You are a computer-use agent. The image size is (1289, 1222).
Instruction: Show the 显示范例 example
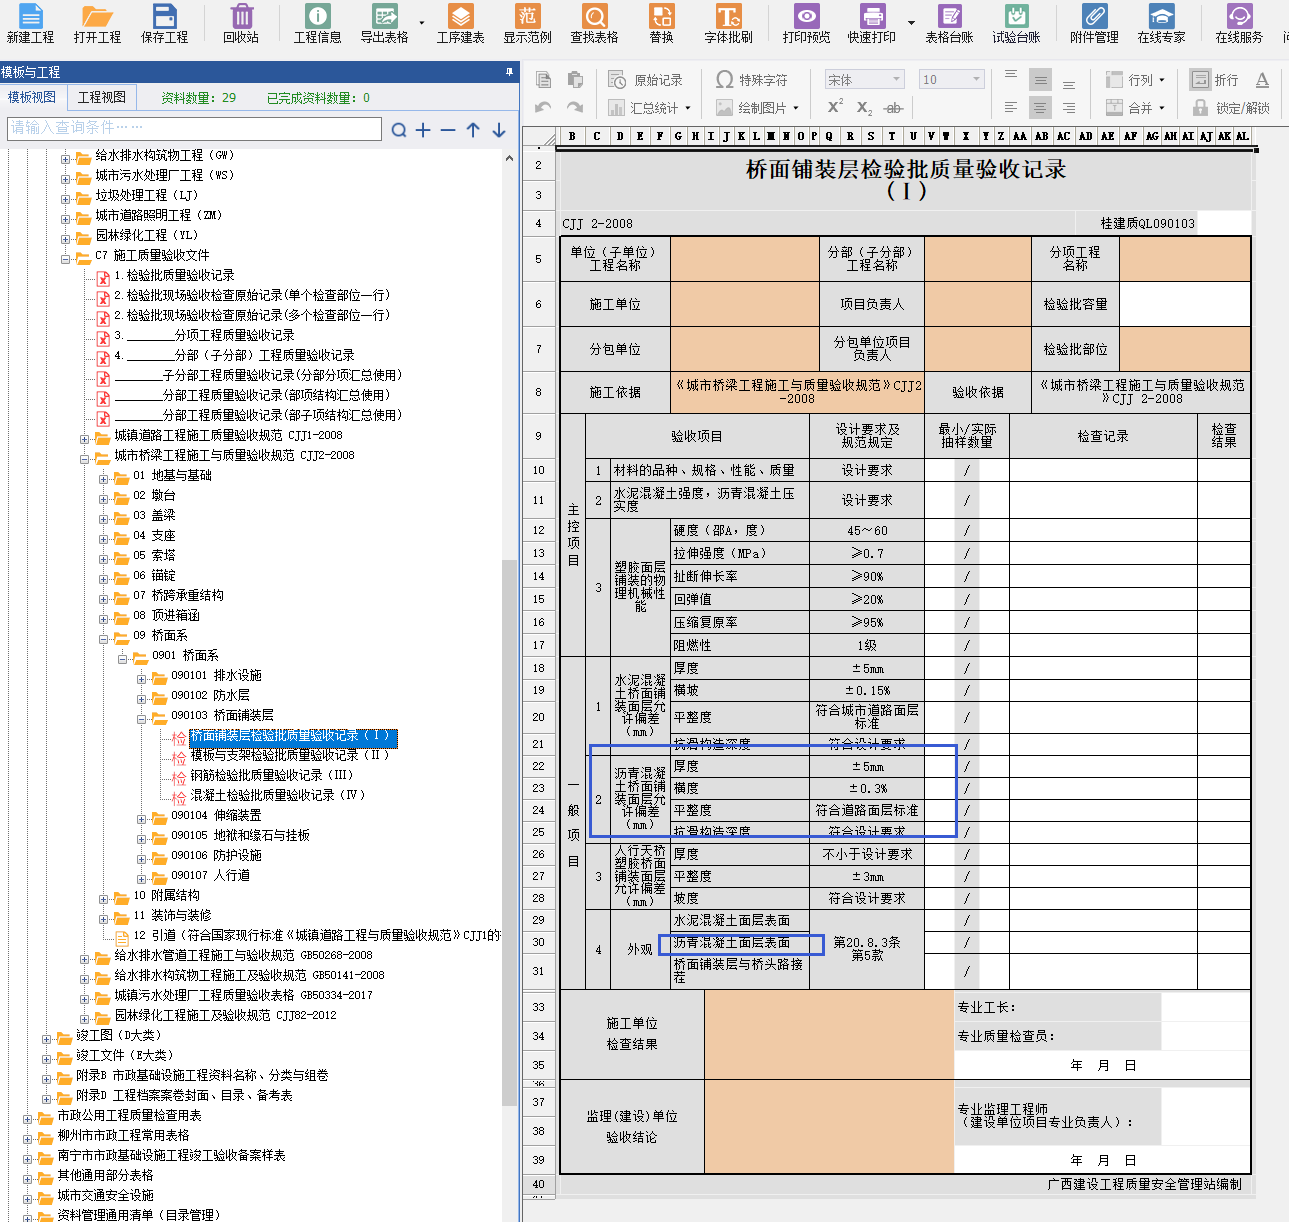click(x=527, y=23)
